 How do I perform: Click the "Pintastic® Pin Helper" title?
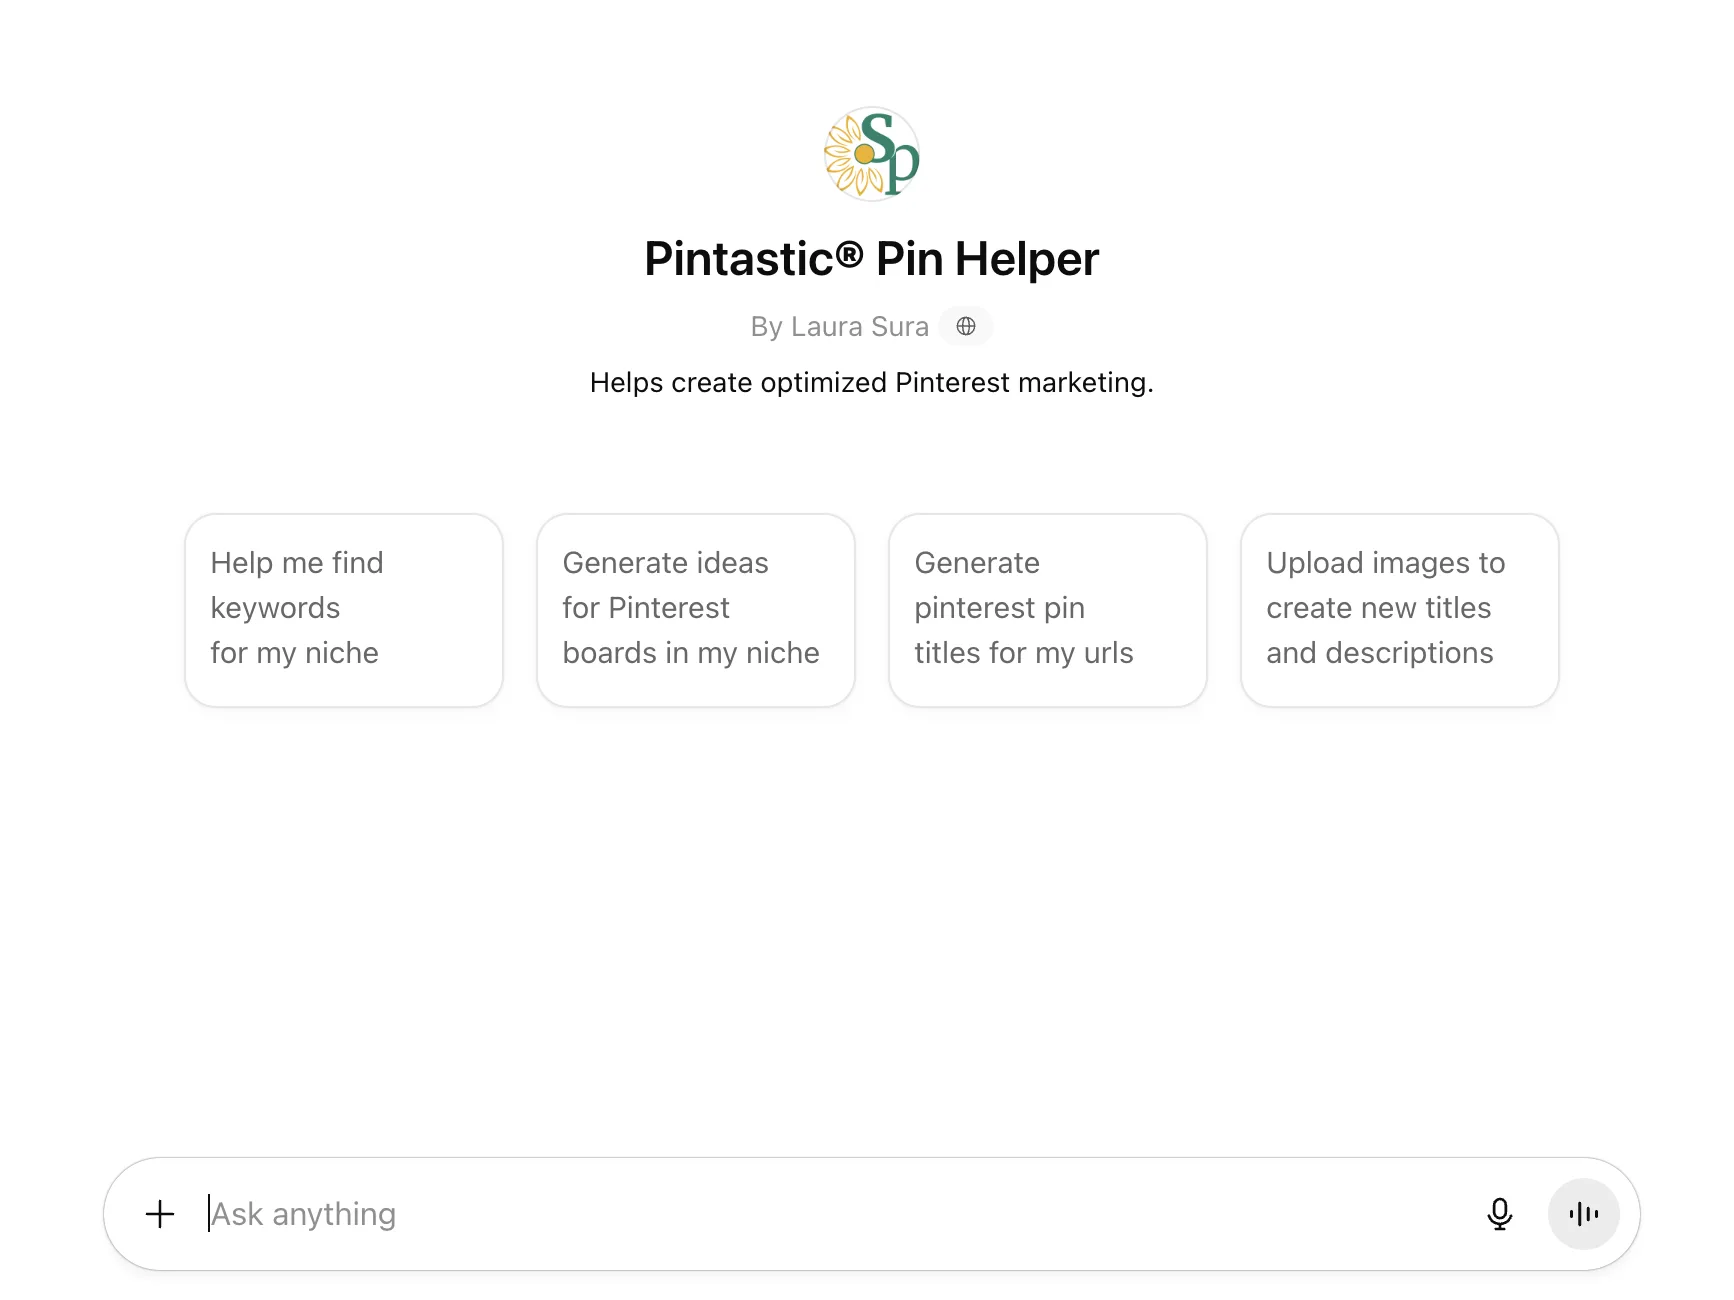coord(869,258)
